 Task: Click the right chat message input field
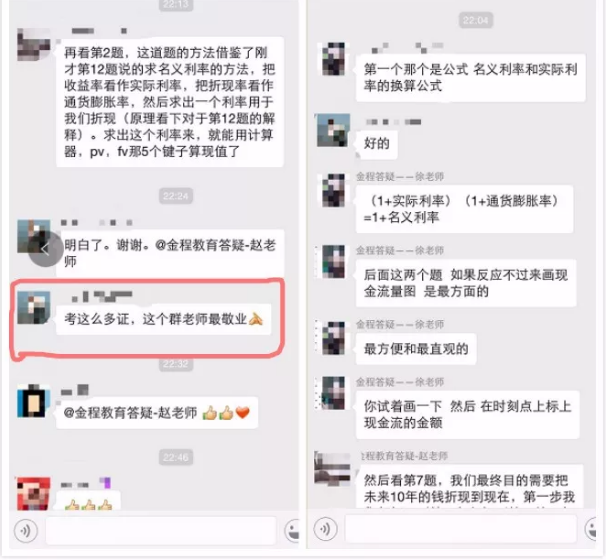point(461,528)
